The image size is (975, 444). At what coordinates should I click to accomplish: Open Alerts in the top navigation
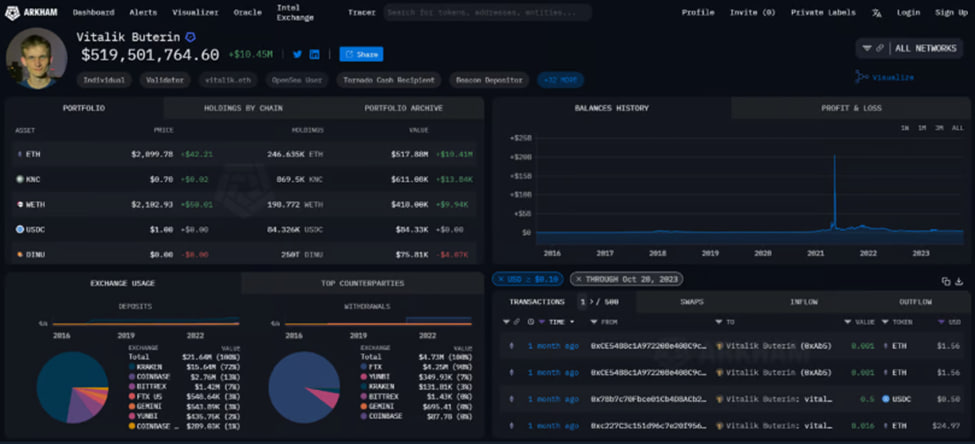tap(143, 12)
